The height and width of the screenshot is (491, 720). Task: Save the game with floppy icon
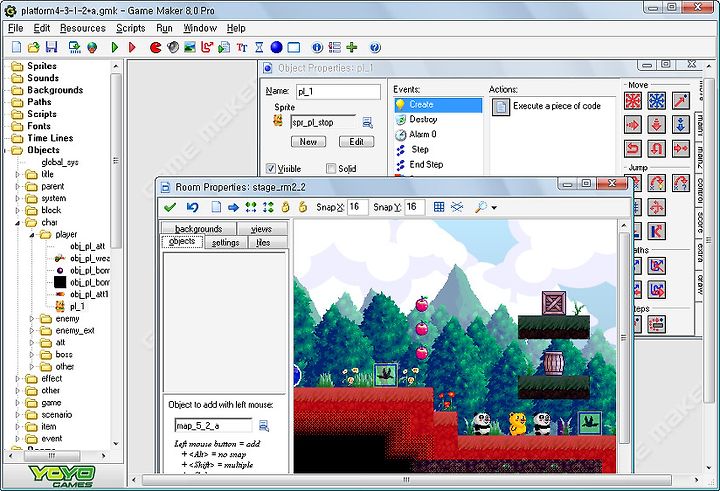pyautogui.click(x=51, y=47)
